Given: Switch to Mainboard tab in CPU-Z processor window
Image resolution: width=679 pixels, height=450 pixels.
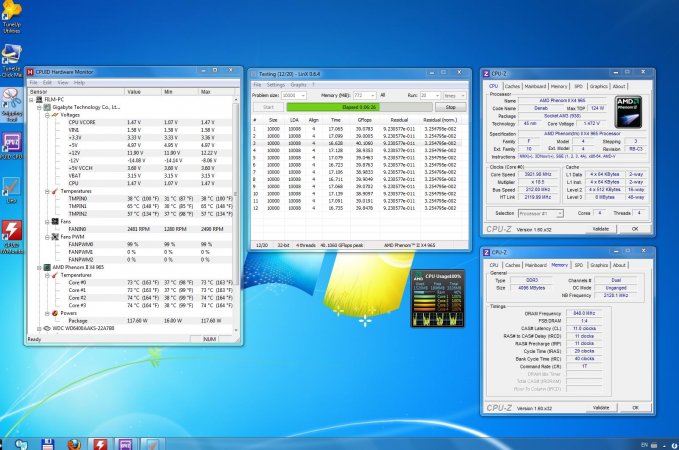Looking at the screenshot, I should 535,86.
